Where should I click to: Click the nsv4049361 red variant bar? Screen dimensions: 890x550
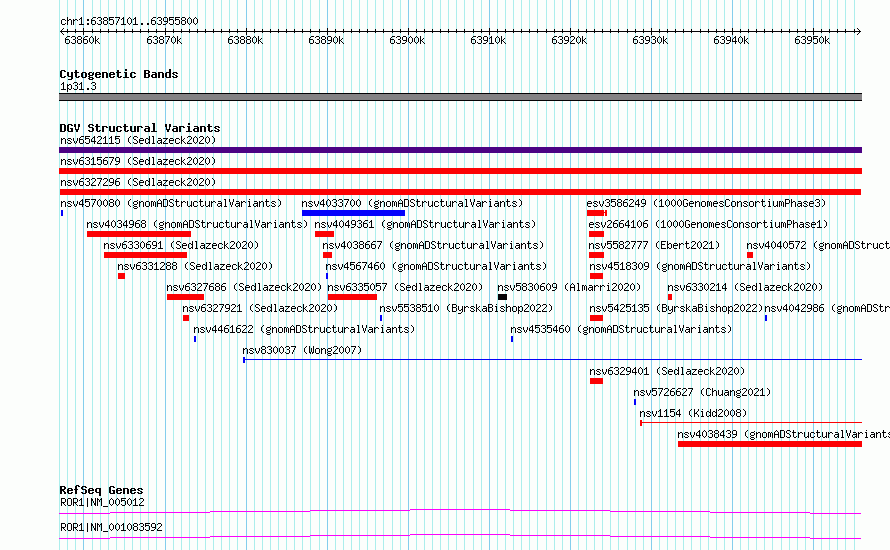[x=324, y=234]
